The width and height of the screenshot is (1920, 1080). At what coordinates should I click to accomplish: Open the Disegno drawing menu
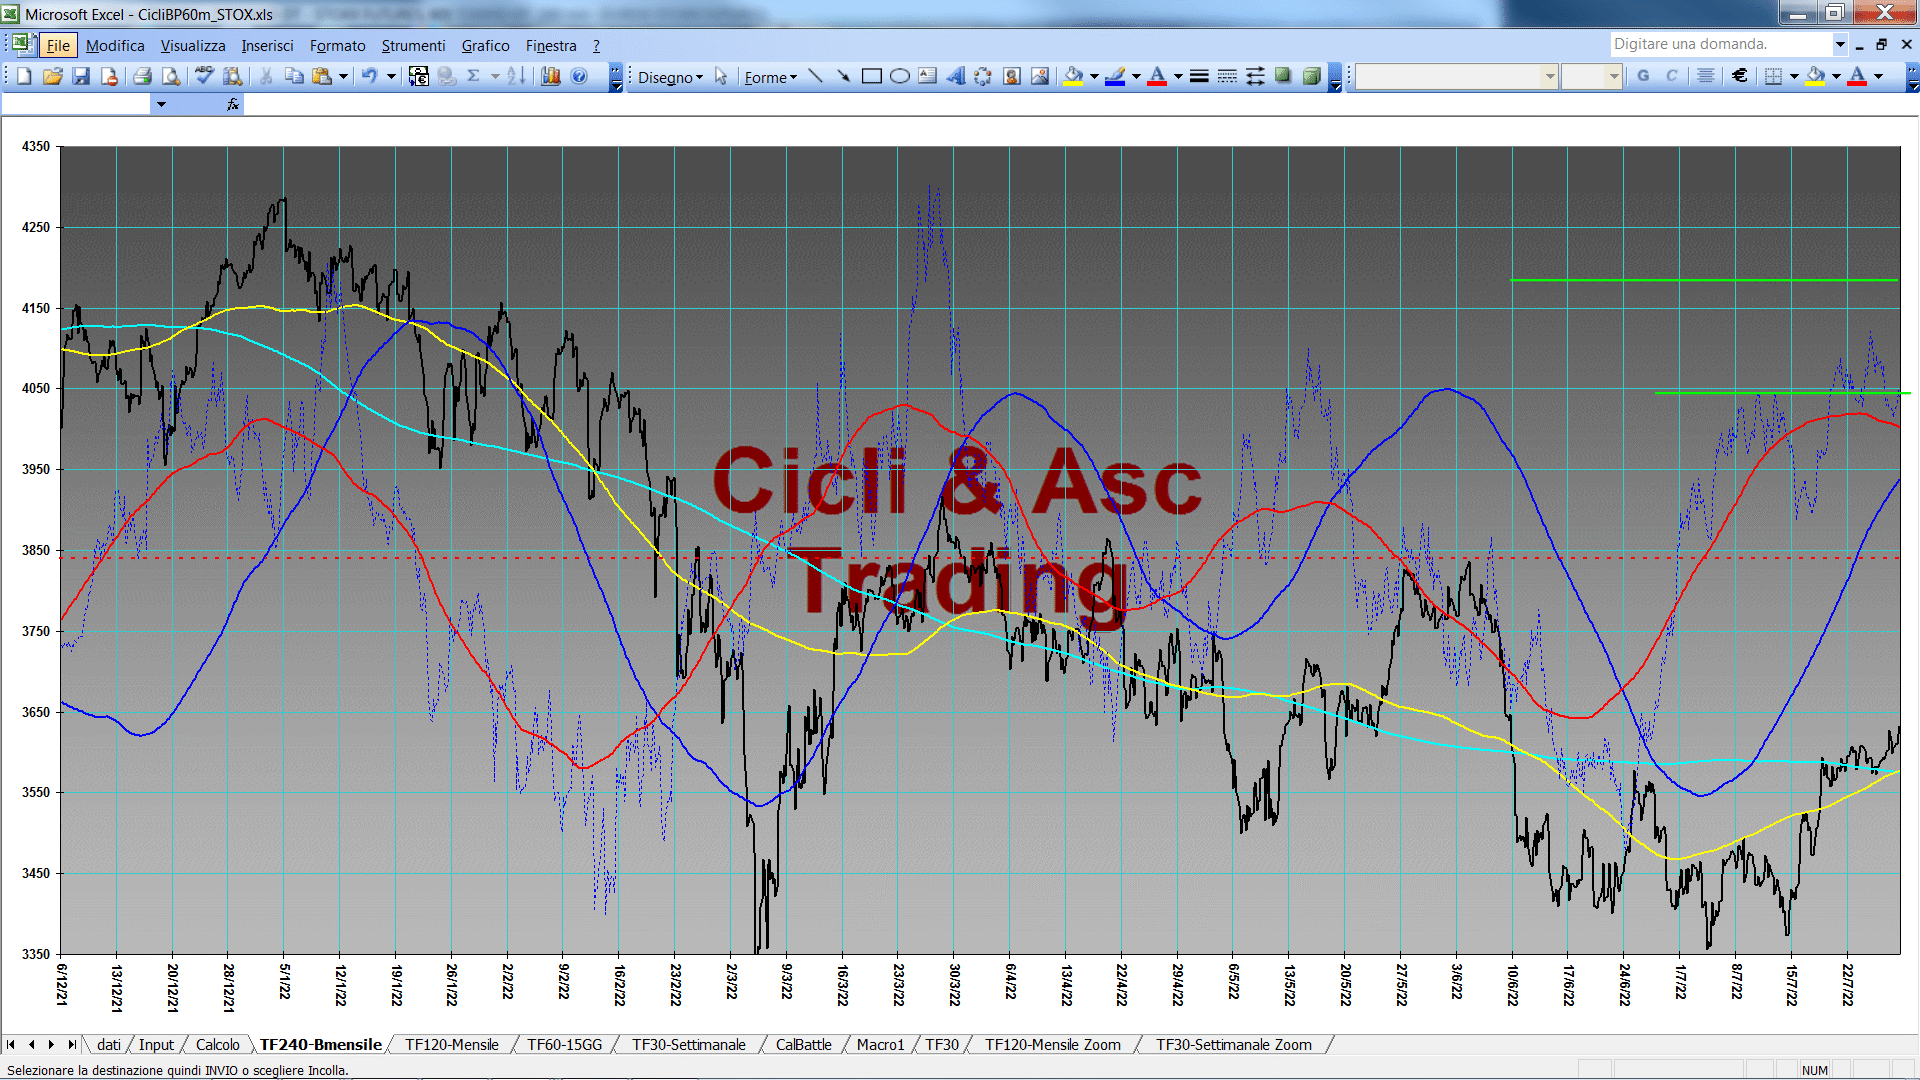pyautogui.click(x=670, y=77)
